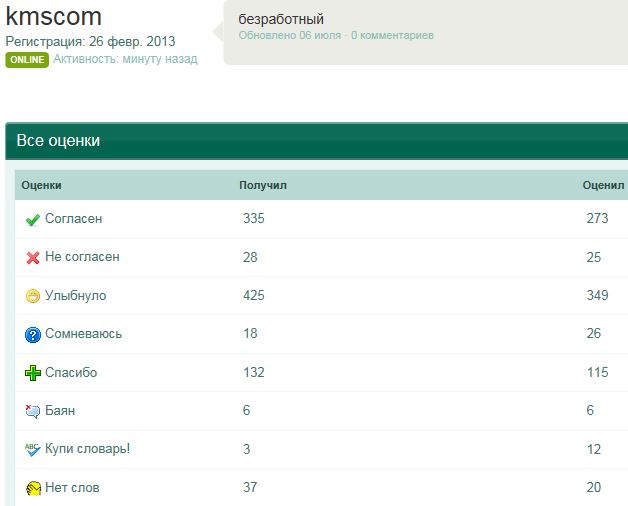Click received value 335 for Согласен

254,218
